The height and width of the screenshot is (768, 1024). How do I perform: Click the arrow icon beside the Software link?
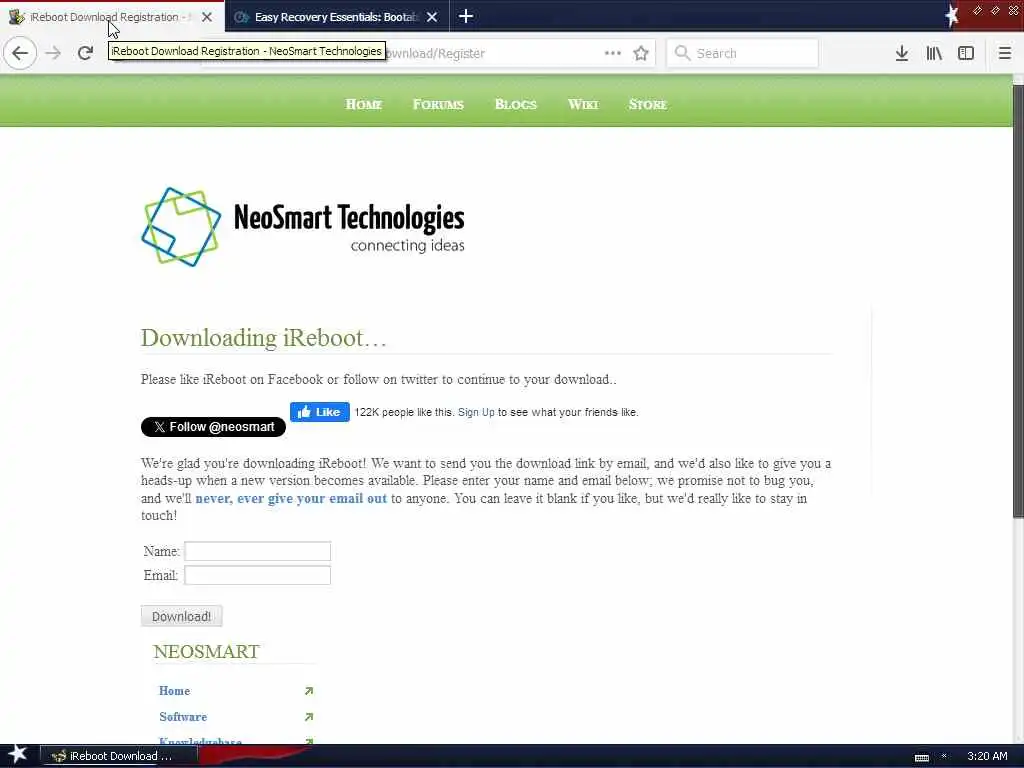click(309, 717)
